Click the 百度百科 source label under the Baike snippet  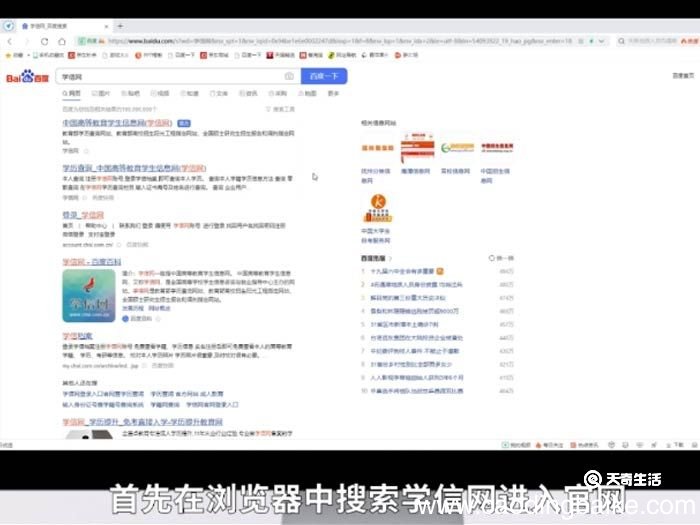click(137, 319)
